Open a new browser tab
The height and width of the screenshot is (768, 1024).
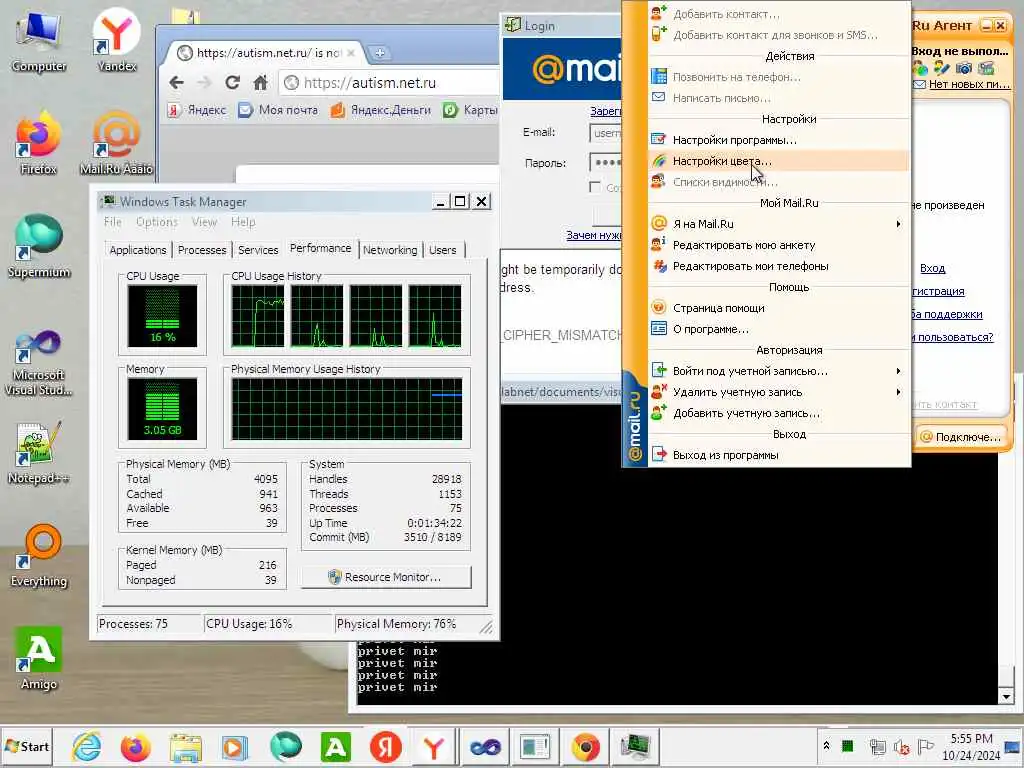(379, 53)
